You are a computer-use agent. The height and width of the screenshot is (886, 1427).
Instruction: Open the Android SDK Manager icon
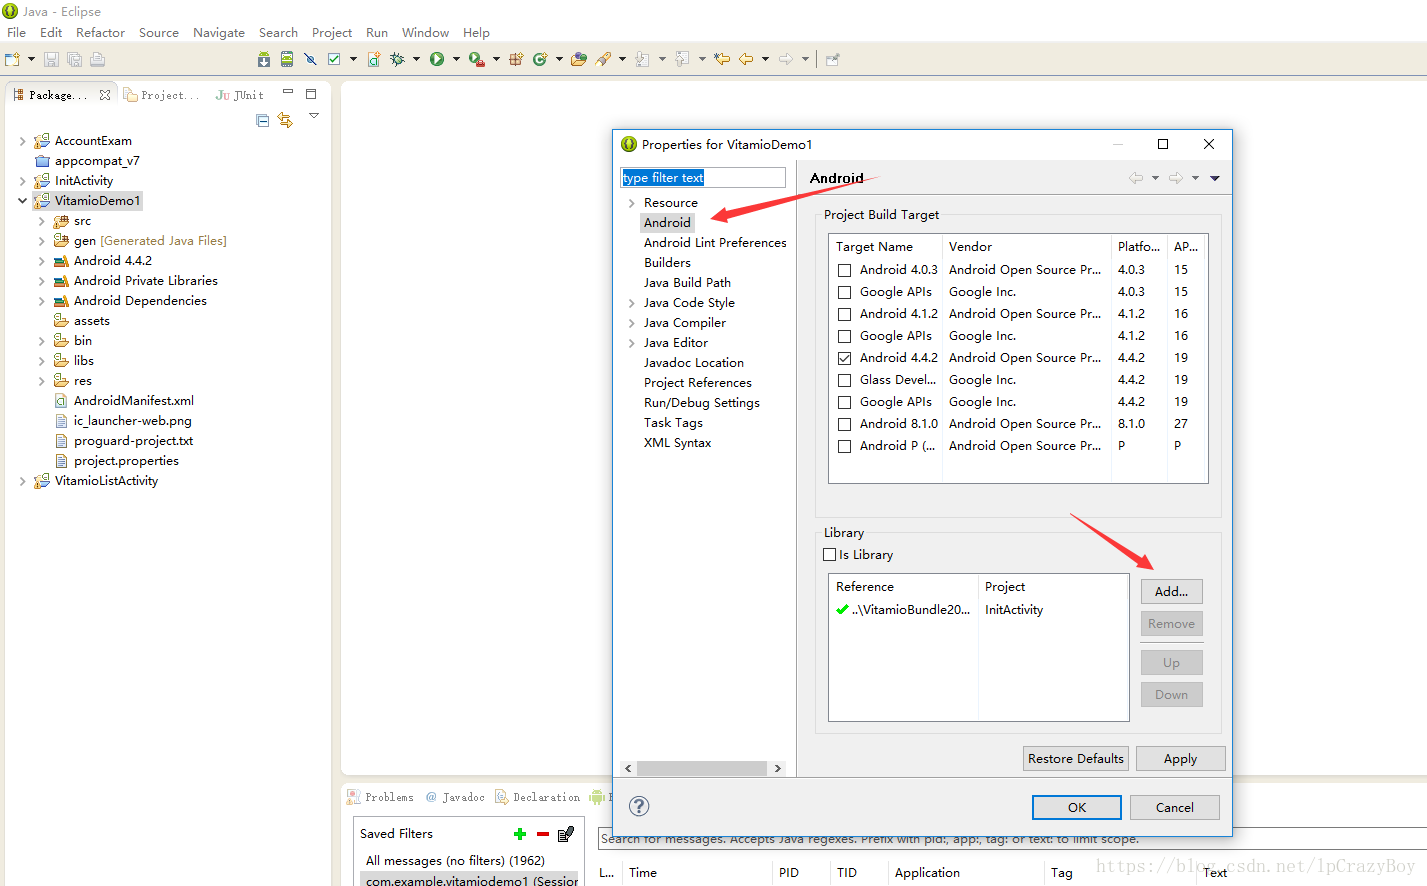point(264,59)
